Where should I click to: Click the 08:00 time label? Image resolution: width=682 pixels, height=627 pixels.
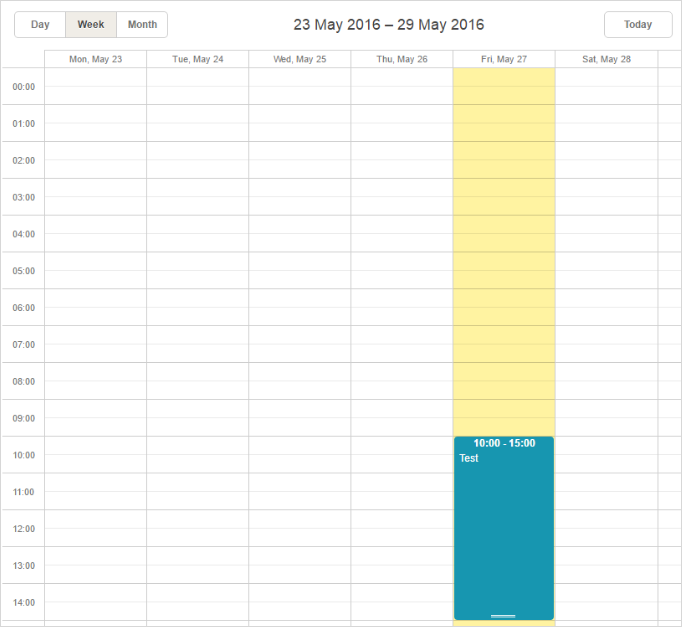point(23,381)
